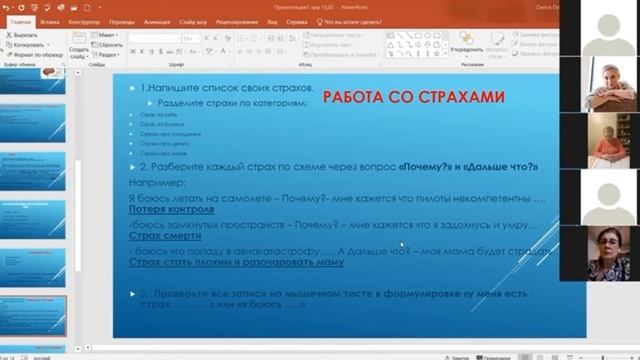Image resolution: width=640 pixels, height=360 pixels.
Task: Click decrease list indent icon
Action: click(271, 38)
